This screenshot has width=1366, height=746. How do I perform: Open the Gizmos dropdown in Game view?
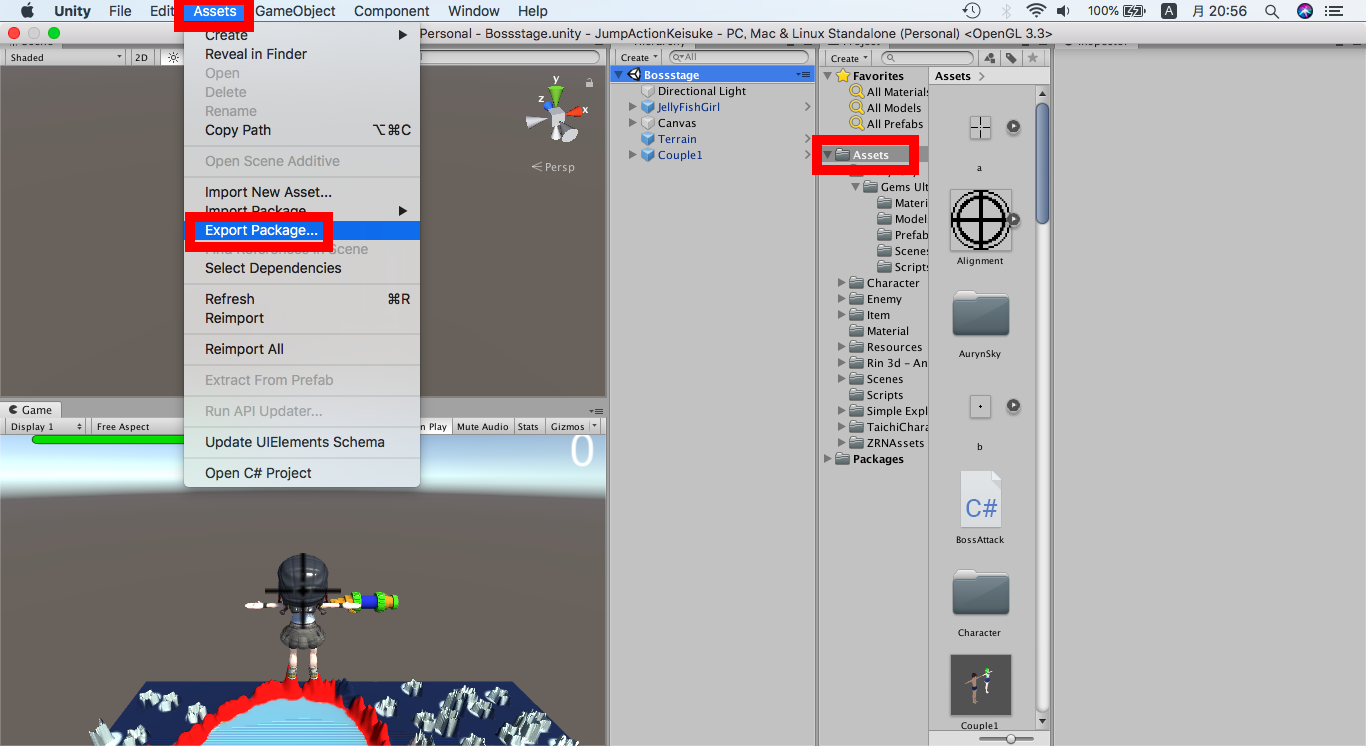[572, 427]
